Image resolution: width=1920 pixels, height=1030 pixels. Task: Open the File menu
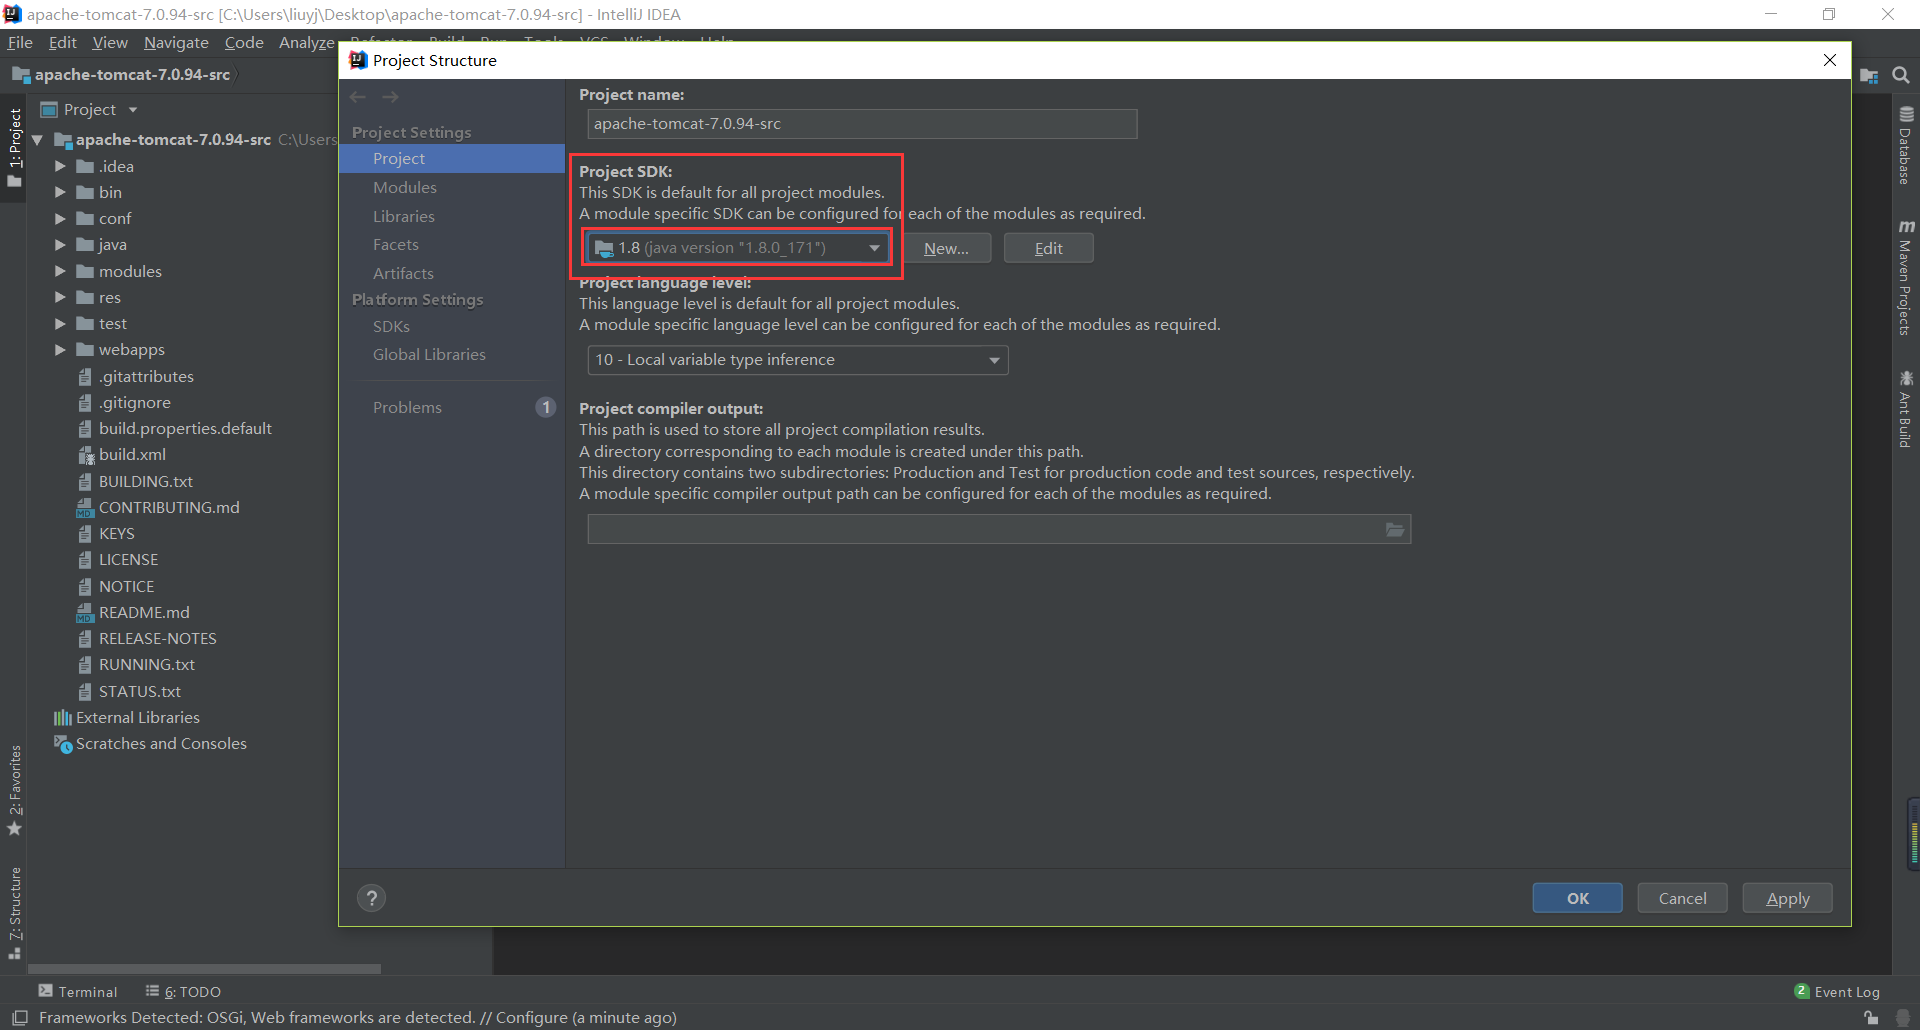click(20, 42)
